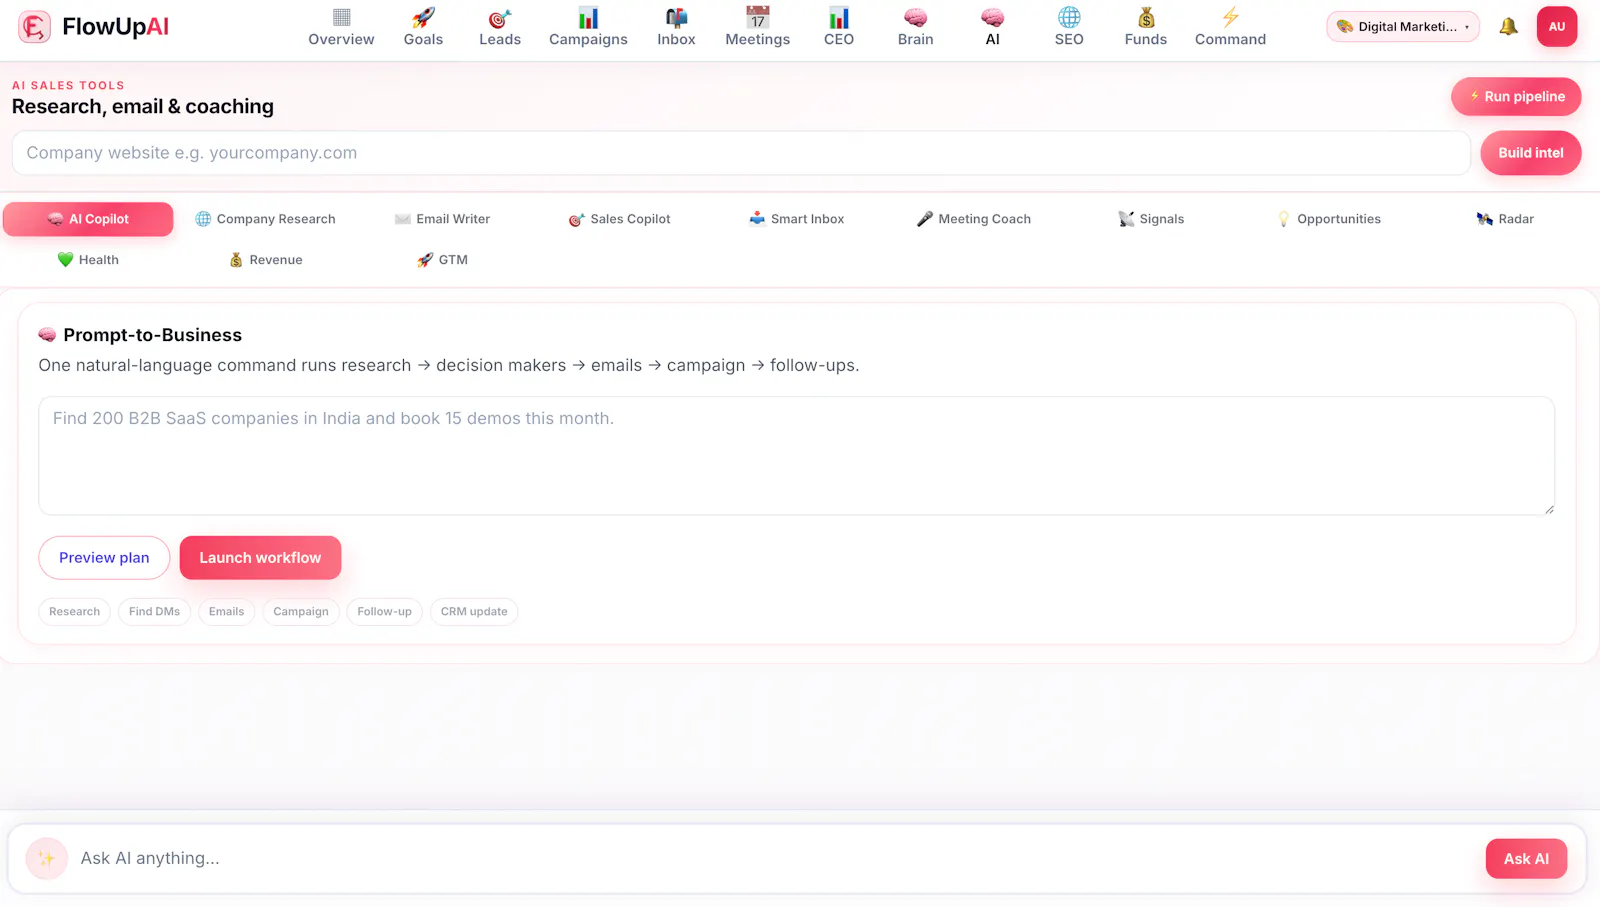Viewport: 1600px width, 907px height.
Task: Open the CEO chart icon
Action: pyautogui.click(x=838, y=18)
